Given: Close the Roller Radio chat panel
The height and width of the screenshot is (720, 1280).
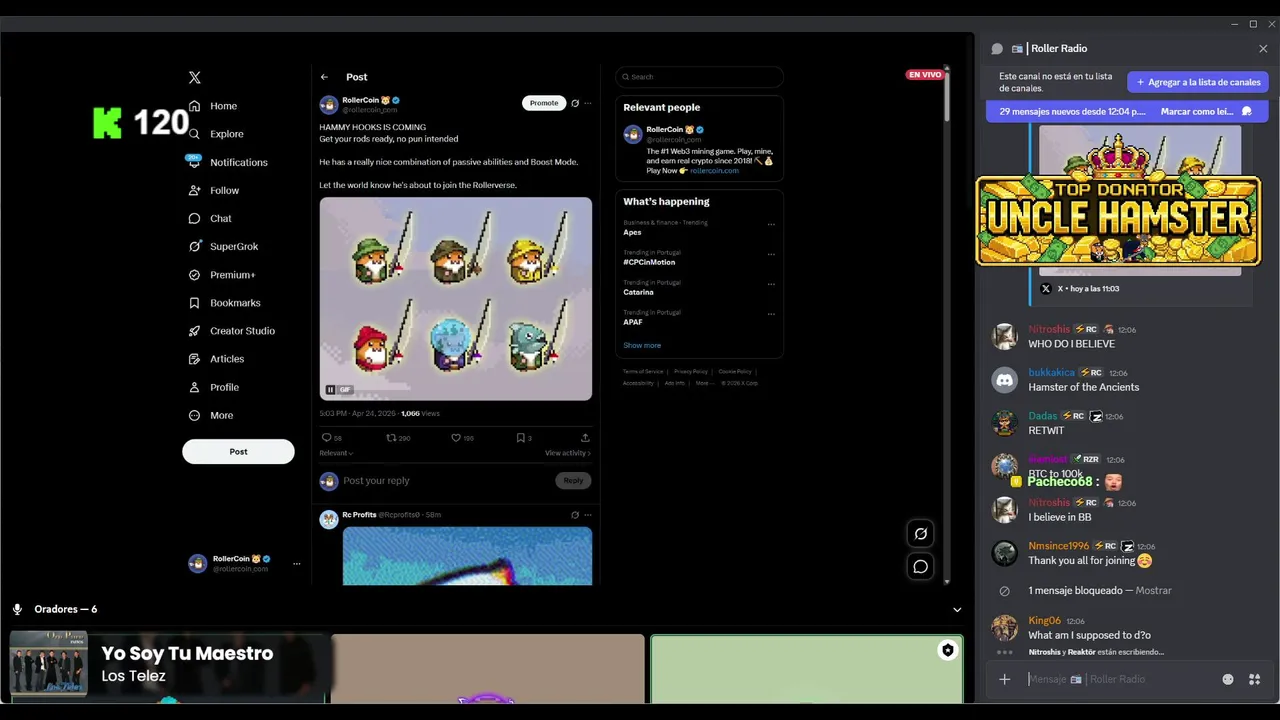Looking at the screenshot, I should click(1263, 48).
